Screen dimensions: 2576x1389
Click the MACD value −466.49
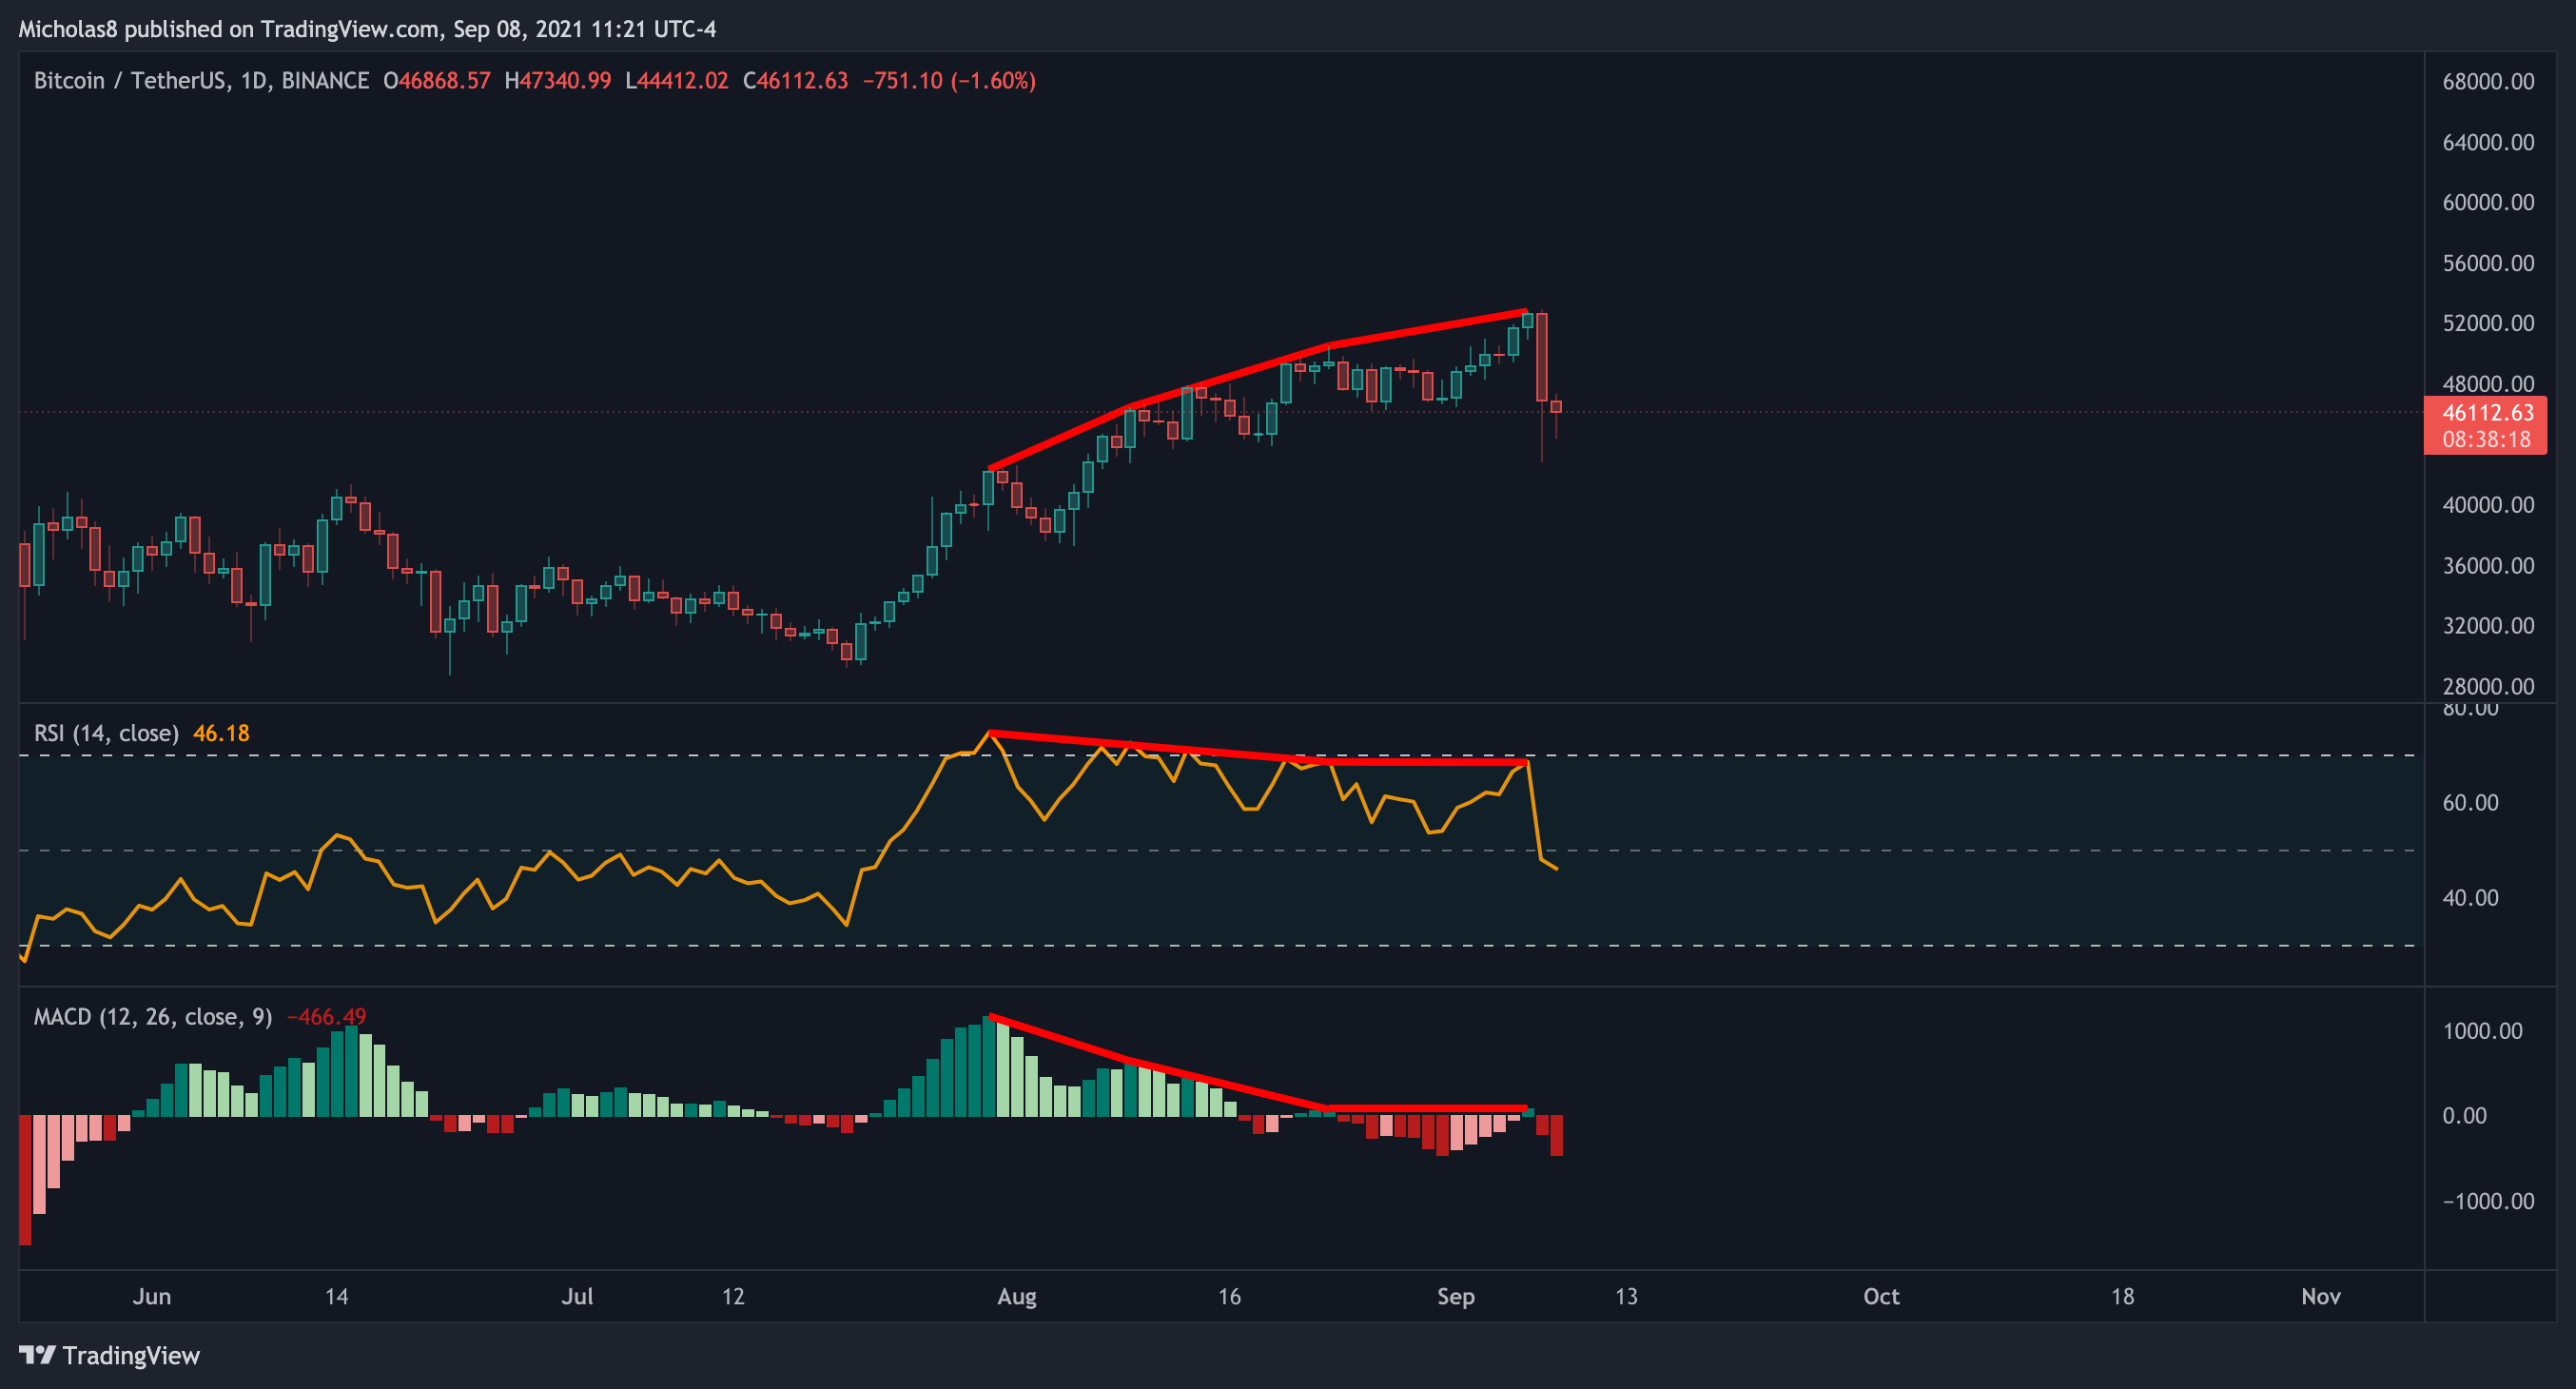pos(327,1017)
